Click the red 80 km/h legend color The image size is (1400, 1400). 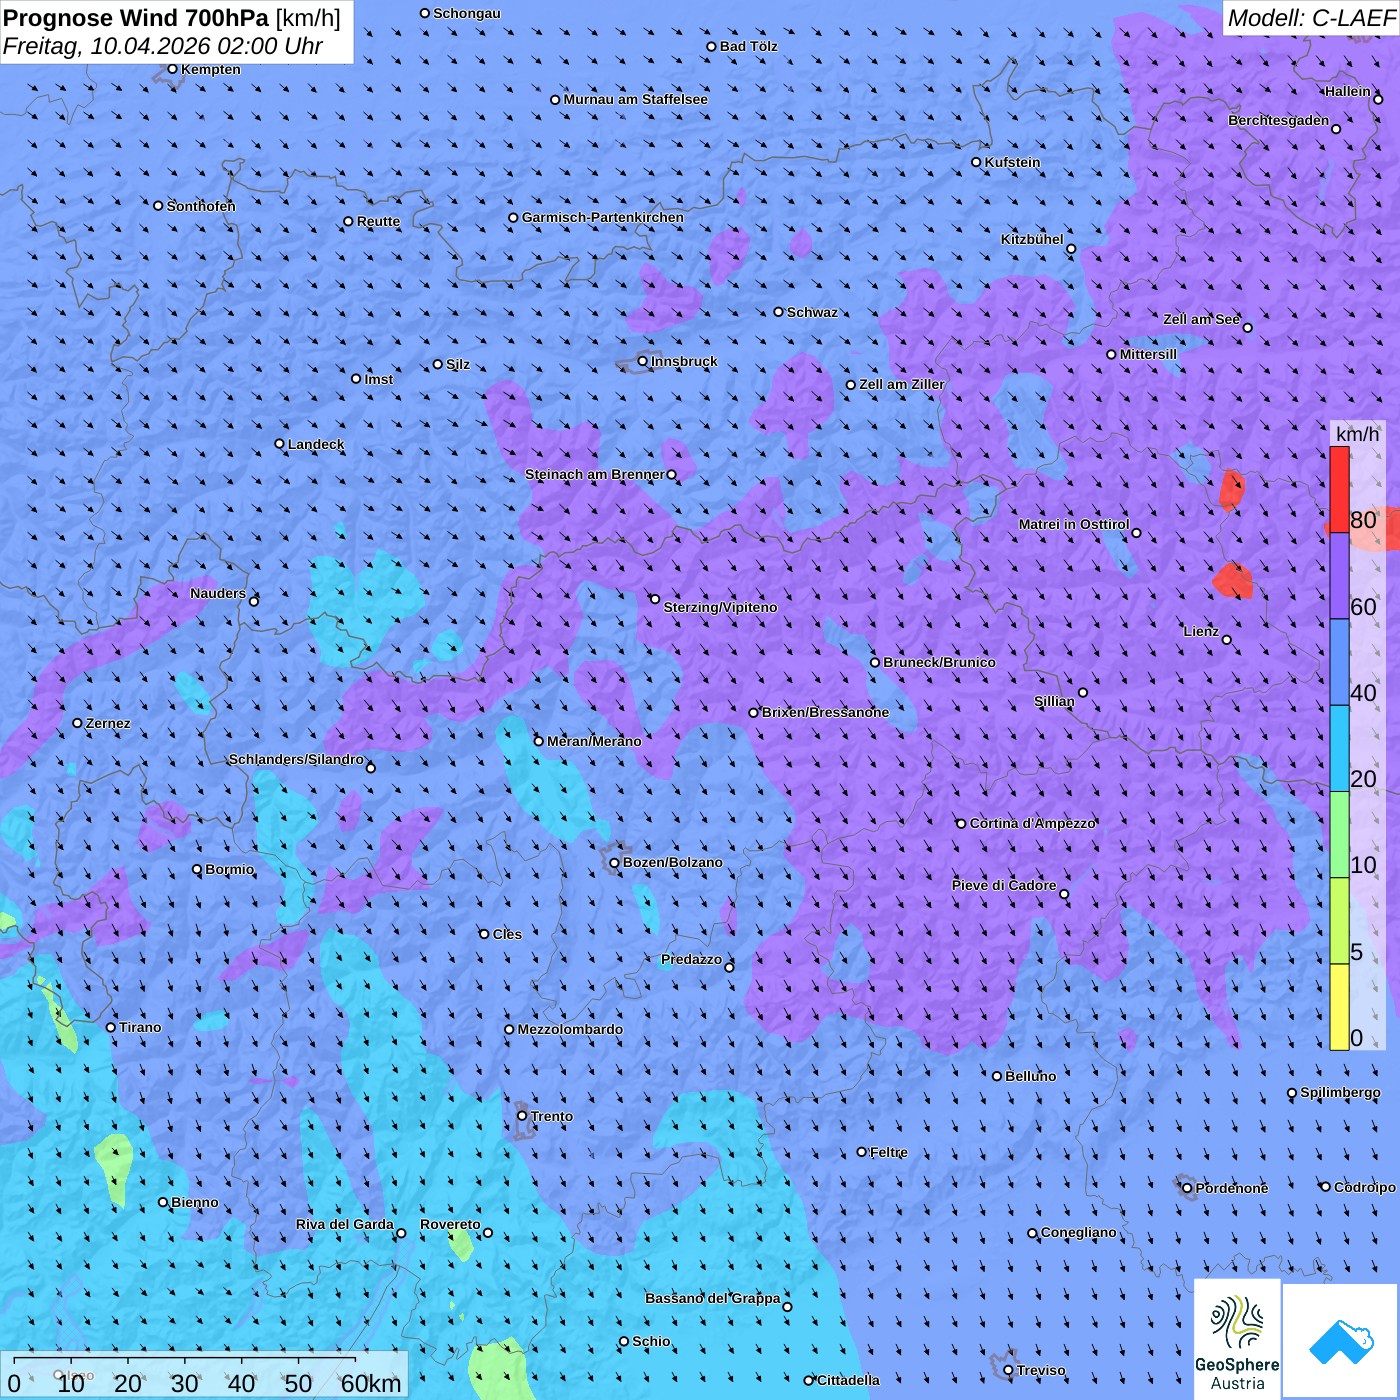point(1339,489)
